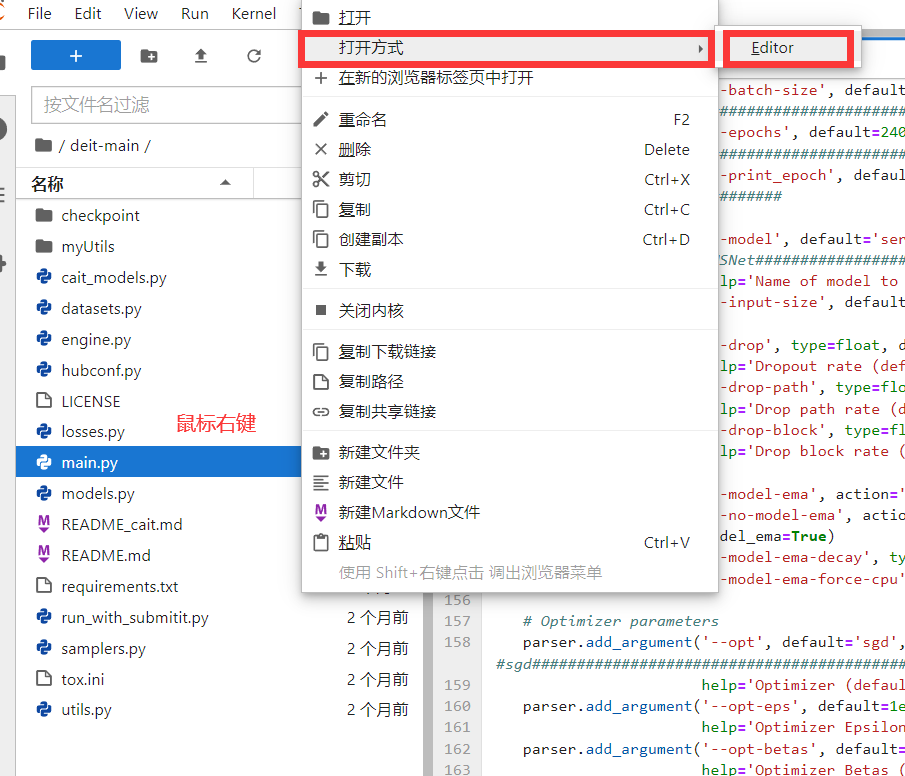The height and width of the screenshot is (776, 905).
Task: Click the new folder icon in toolbar
Action: click(x=148, y=56)
